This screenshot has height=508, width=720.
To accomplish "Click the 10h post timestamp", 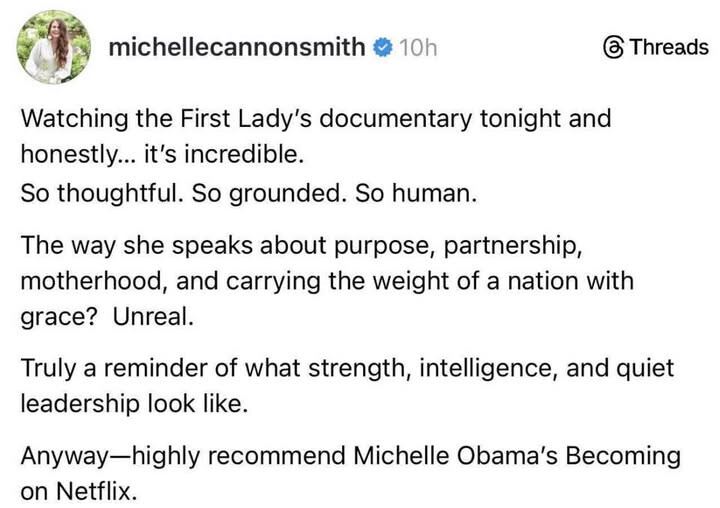I will (417, 47).
